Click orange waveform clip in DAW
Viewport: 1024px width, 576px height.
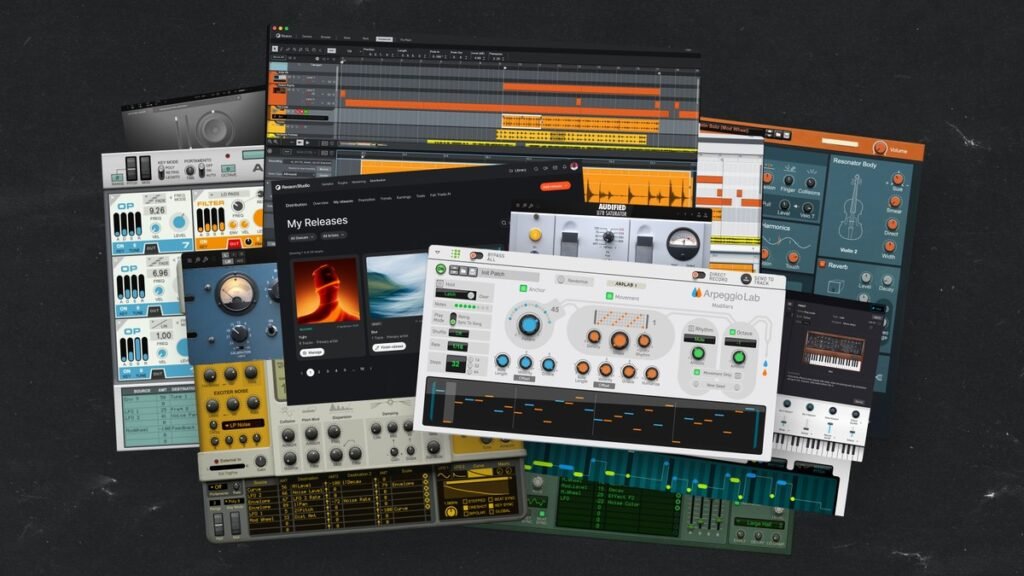pyautogui.click(x=637, y=187)
